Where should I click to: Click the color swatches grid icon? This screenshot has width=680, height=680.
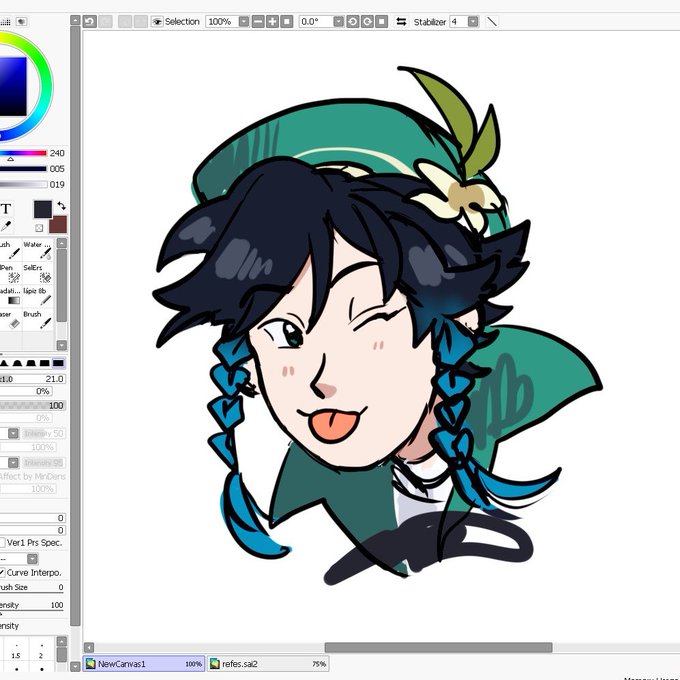point(6,21)
